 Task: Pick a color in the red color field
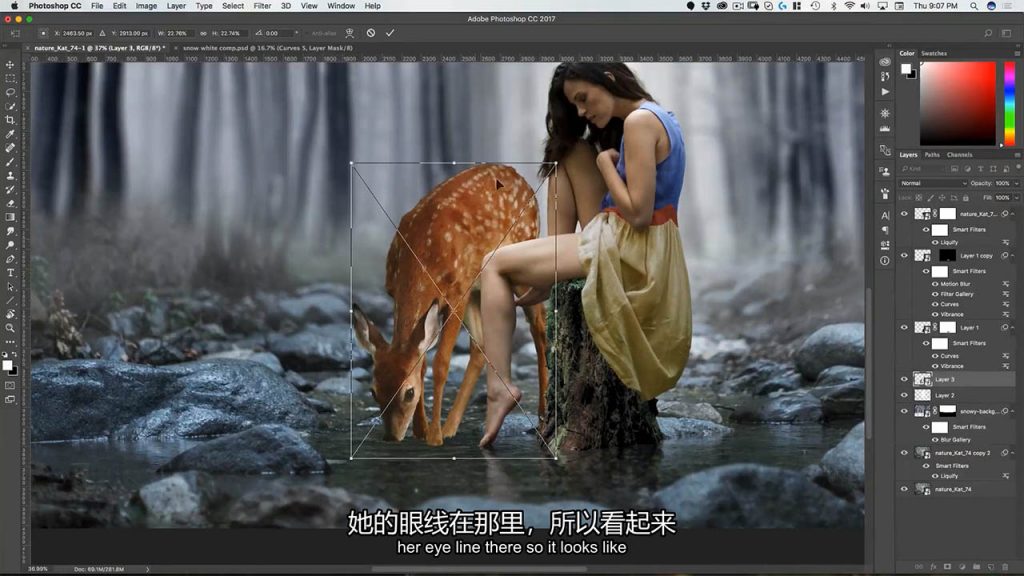coord(958,104)
